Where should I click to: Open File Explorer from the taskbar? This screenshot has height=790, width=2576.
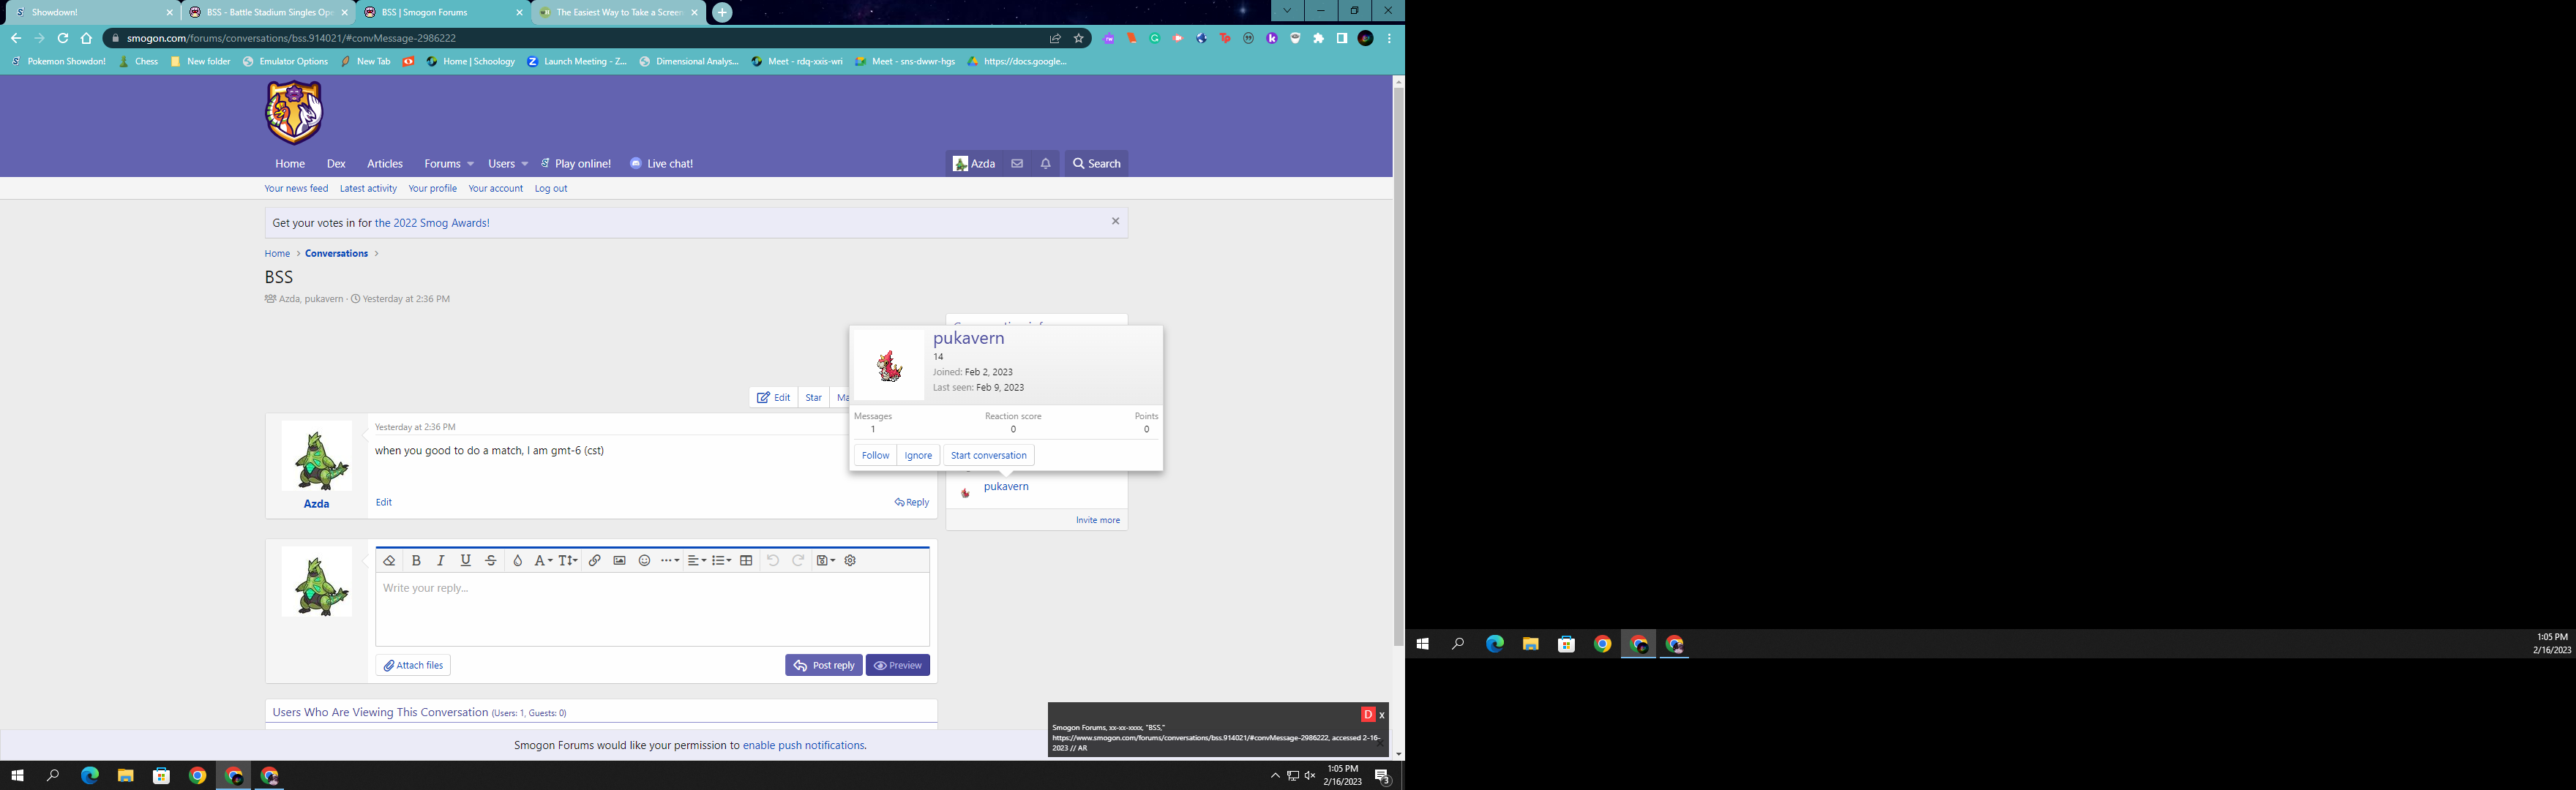[125, 775]
